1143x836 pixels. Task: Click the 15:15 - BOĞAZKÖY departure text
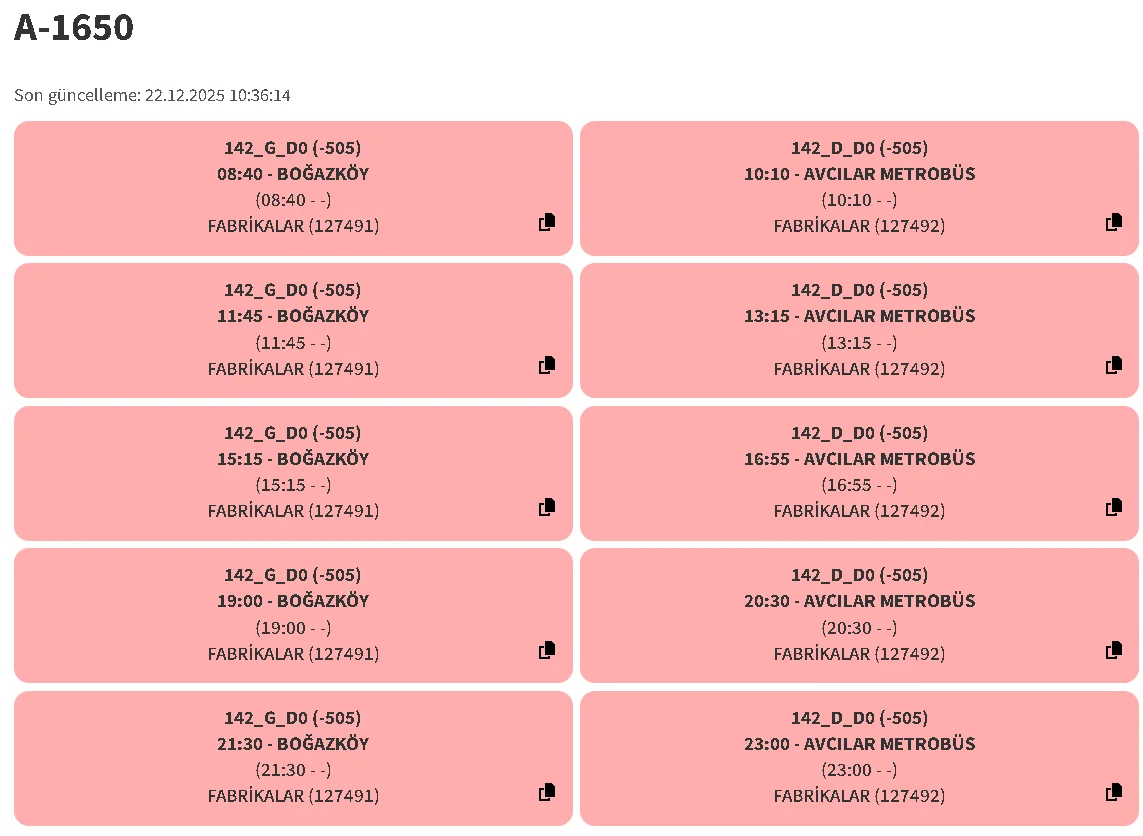point(293,459)
